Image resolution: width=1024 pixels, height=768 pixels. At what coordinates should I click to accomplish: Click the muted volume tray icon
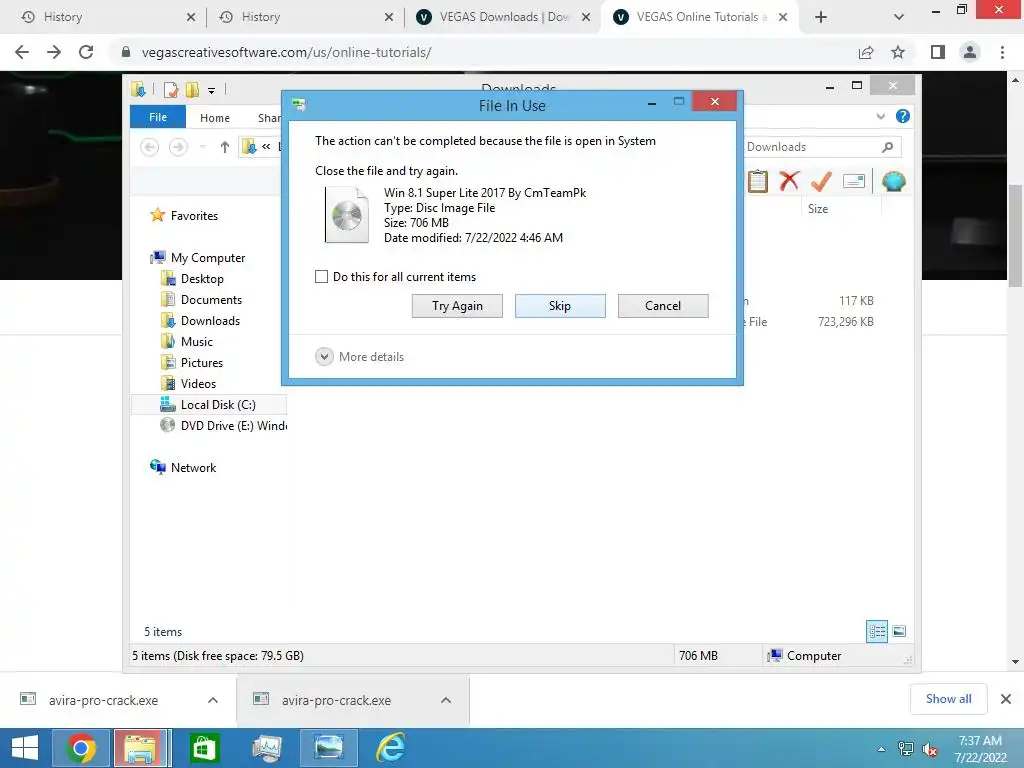coord(929,749)
